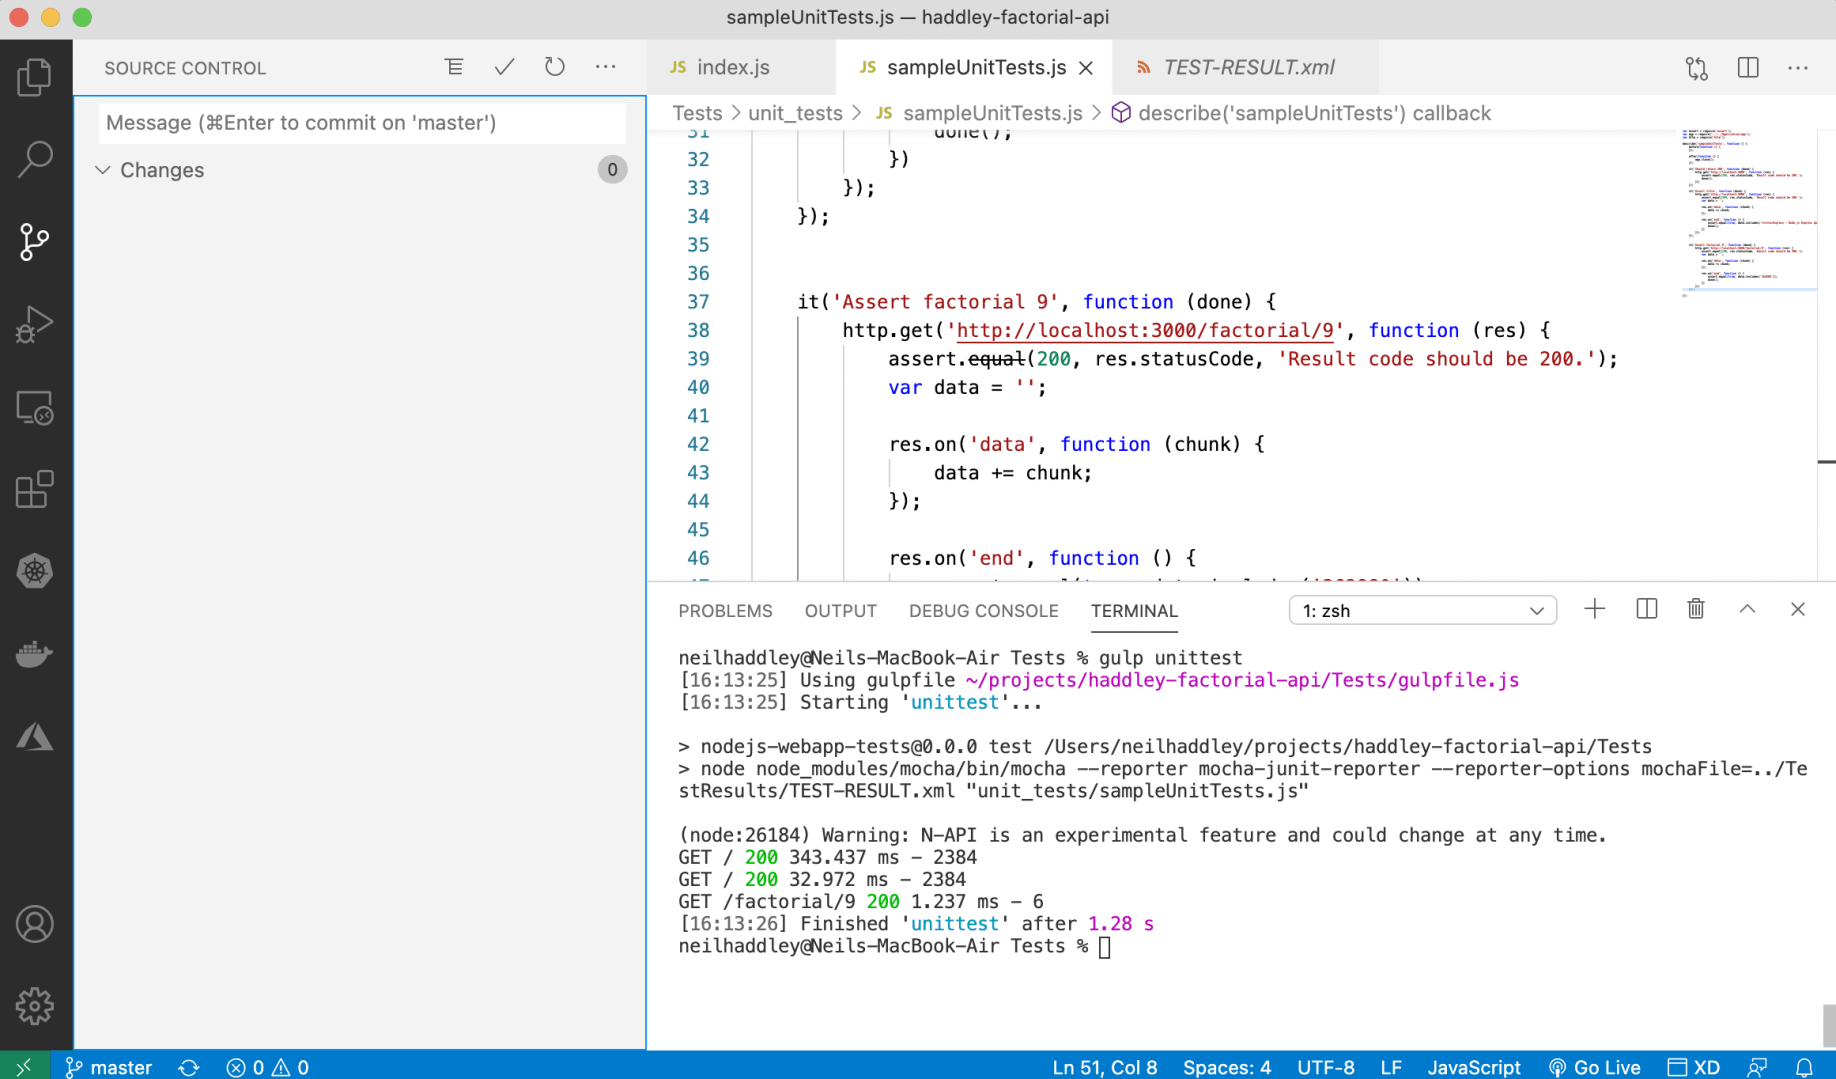Open the Search view in activity bar
Viewport: 1836px width, 1079px height.
(35, 159)
